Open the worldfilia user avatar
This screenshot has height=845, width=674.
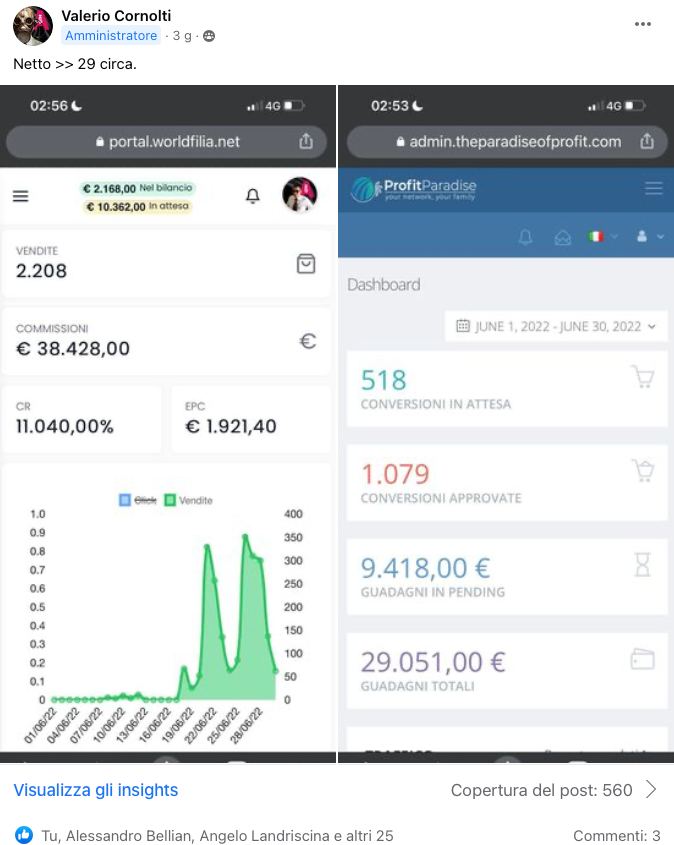tap(300, 195)
